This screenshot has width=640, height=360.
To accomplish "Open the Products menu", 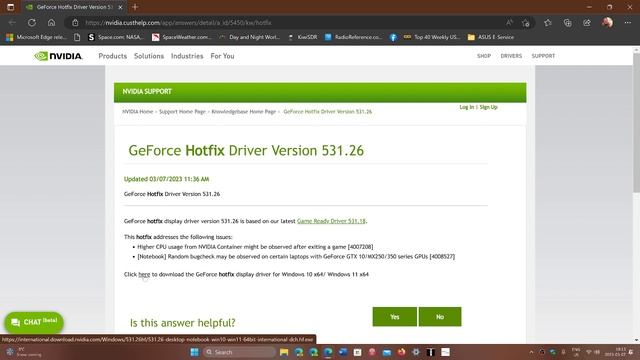I will click(113, 56).
